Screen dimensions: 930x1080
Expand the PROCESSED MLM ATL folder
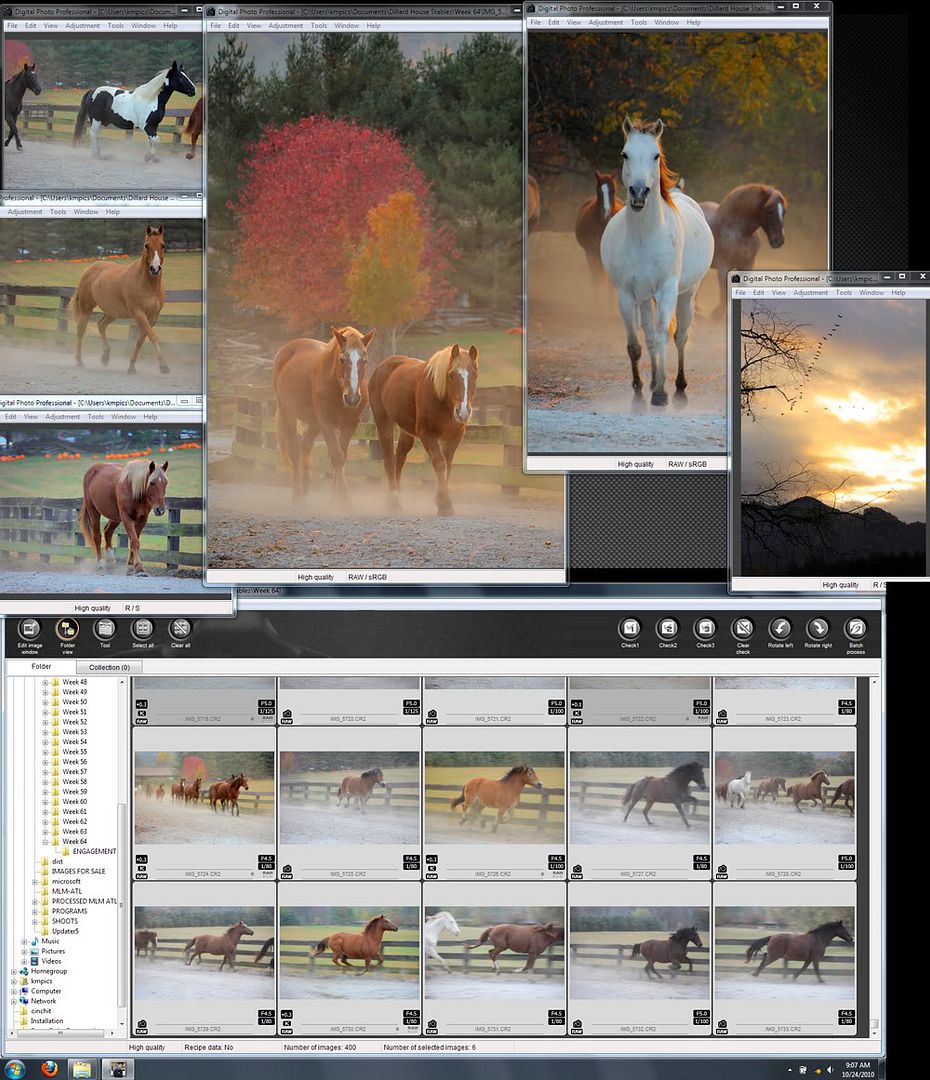point(34,902)
